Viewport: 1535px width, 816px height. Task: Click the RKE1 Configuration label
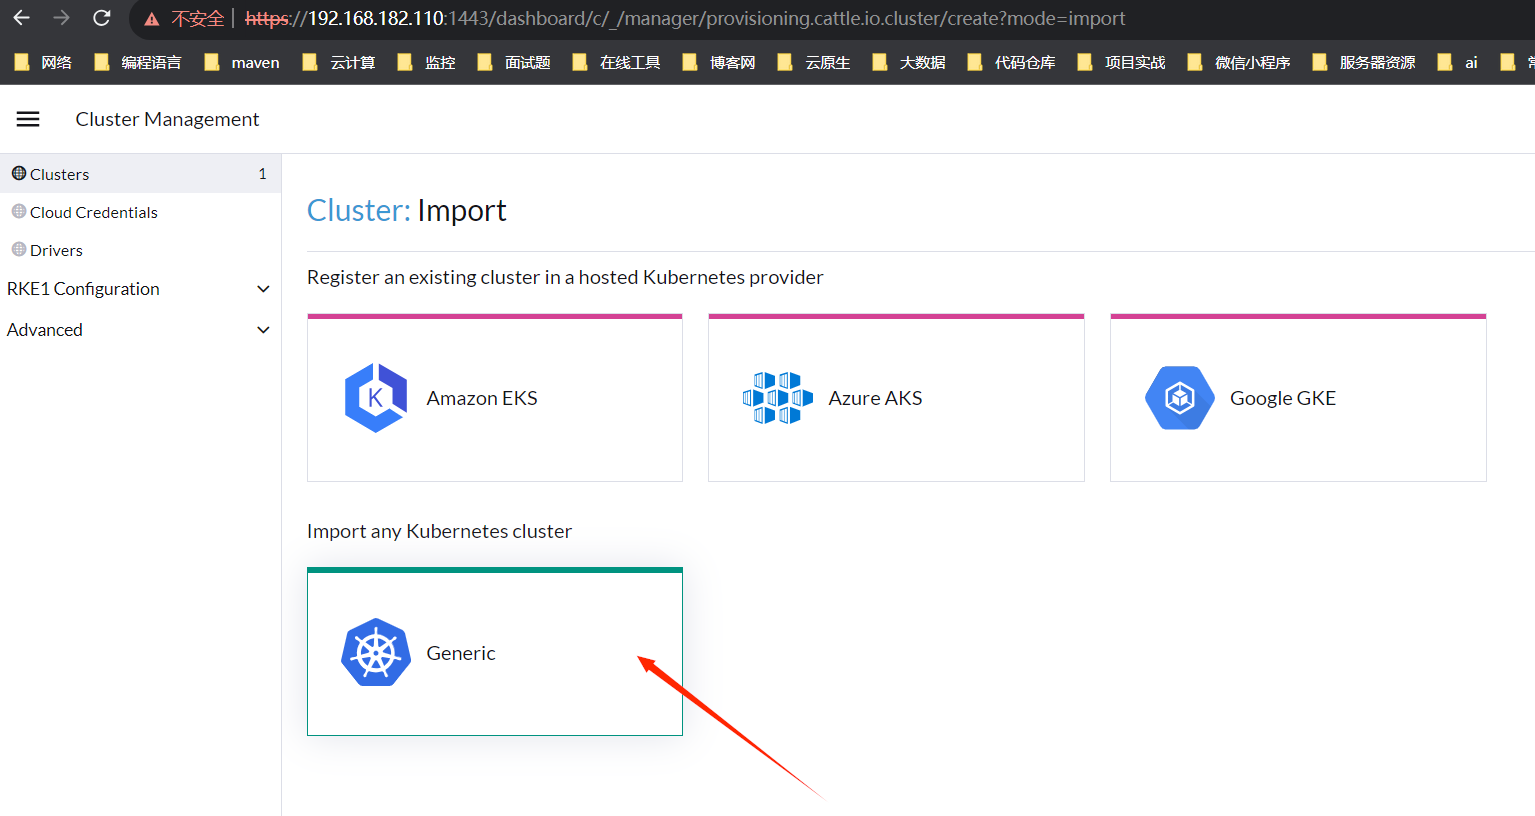(x=83, y=289)
